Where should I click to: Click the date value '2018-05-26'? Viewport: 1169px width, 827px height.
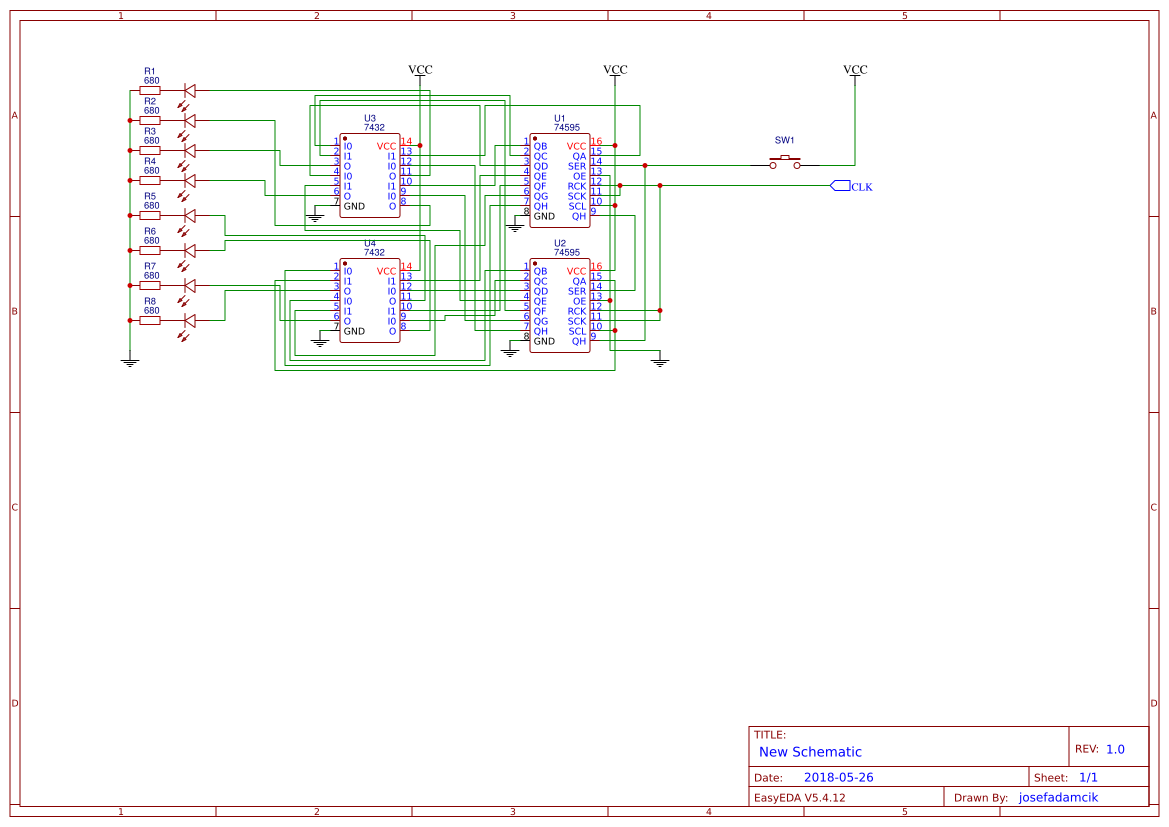[x=838, y=778]
